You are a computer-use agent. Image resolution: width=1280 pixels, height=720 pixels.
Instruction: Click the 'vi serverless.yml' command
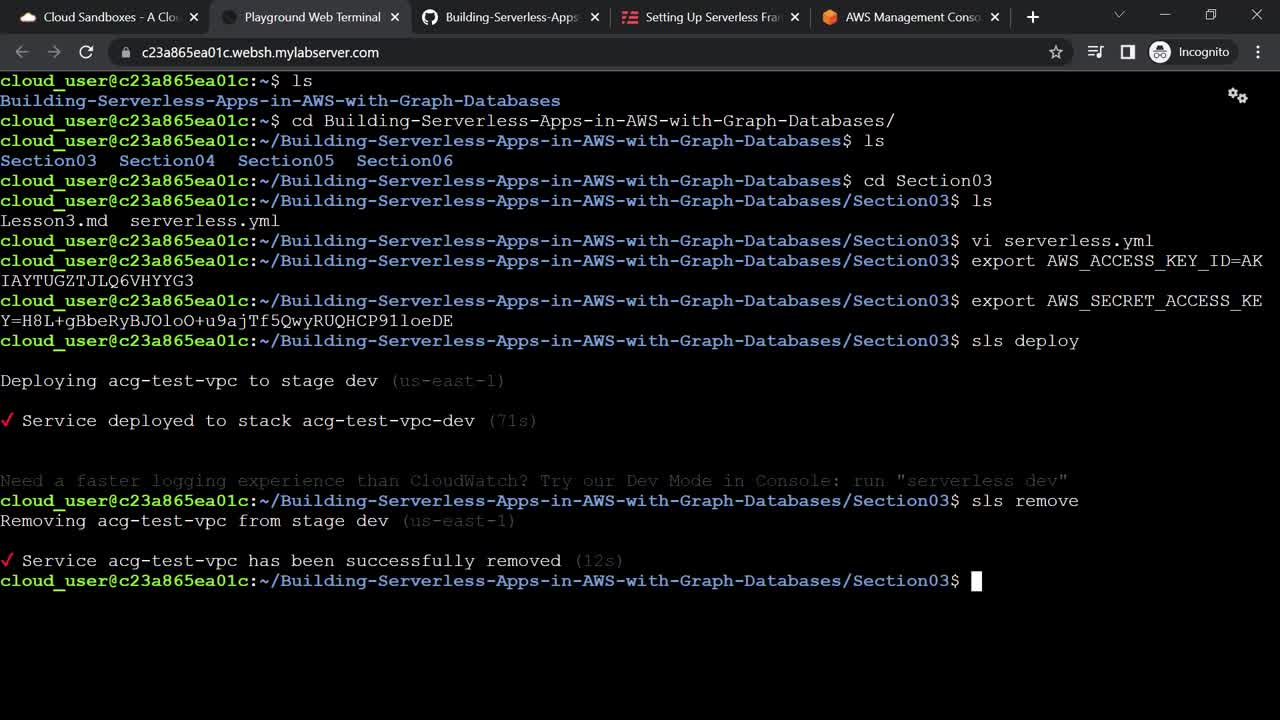coord(1063,241)
